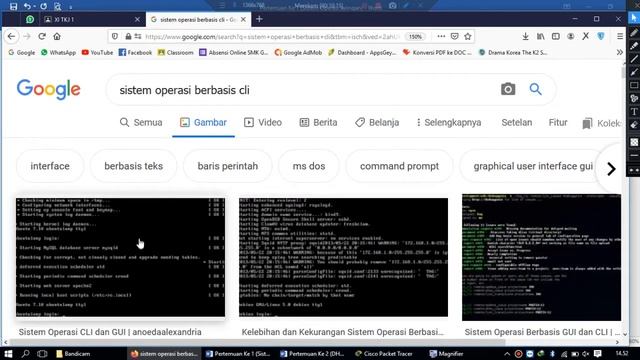Switch to the Semua results tab
Screen dimensions: 640x360
click(x=141, y=122)
